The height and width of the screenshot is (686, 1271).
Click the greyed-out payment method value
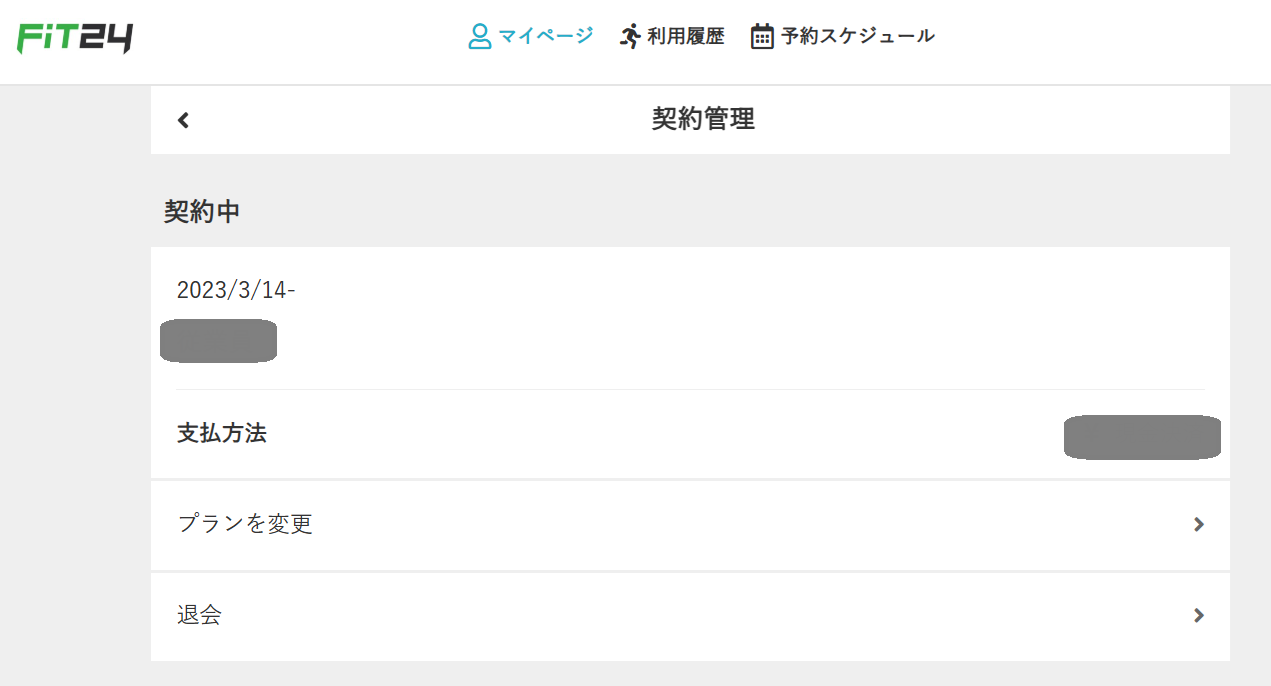(x=1142, y=437)
